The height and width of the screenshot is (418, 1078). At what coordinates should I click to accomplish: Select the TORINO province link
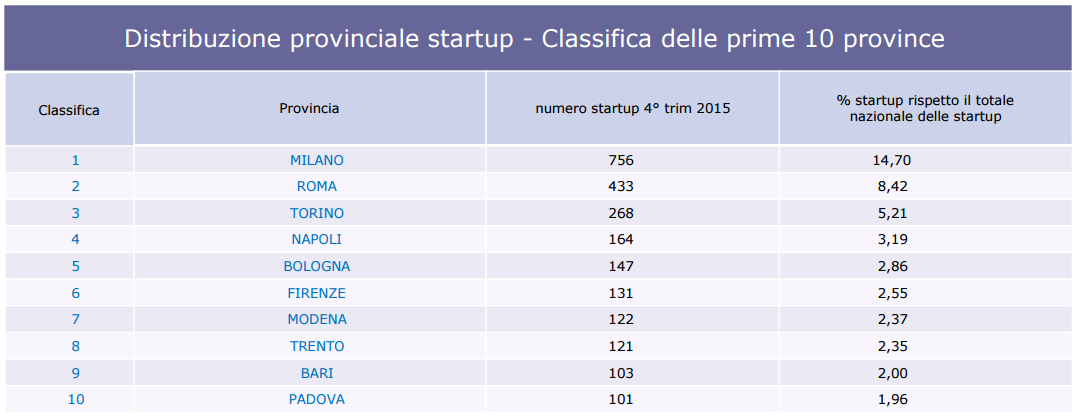316,213
